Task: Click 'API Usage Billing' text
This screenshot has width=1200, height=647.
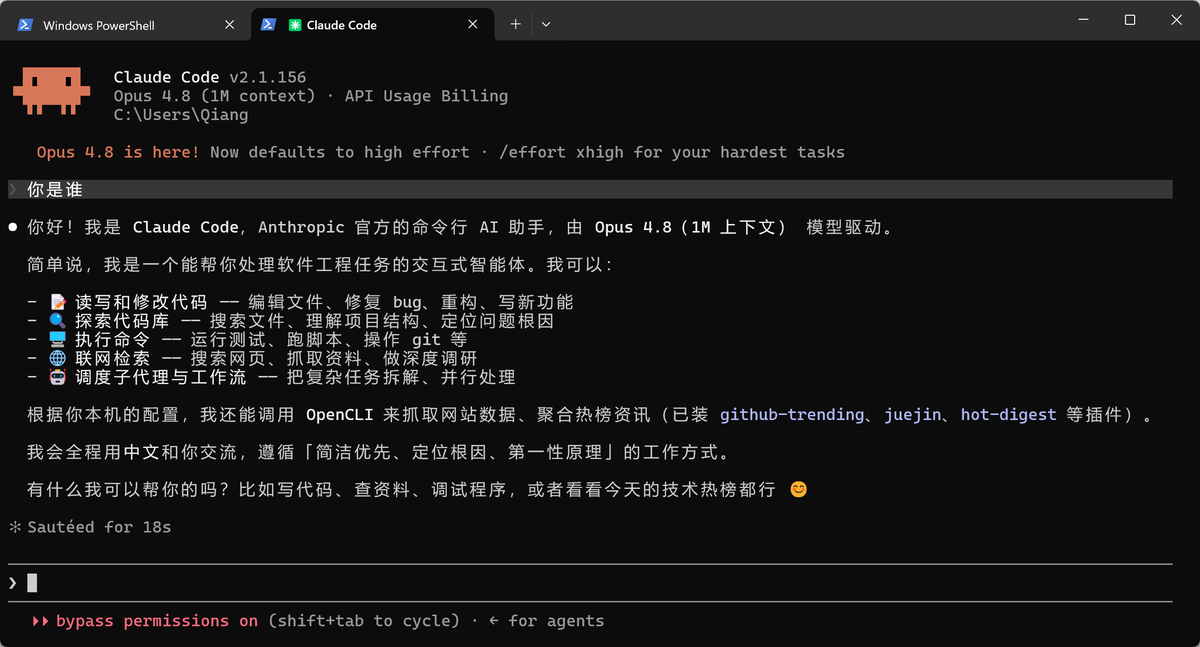Action: pyautogui.click(x=426, y=96)
